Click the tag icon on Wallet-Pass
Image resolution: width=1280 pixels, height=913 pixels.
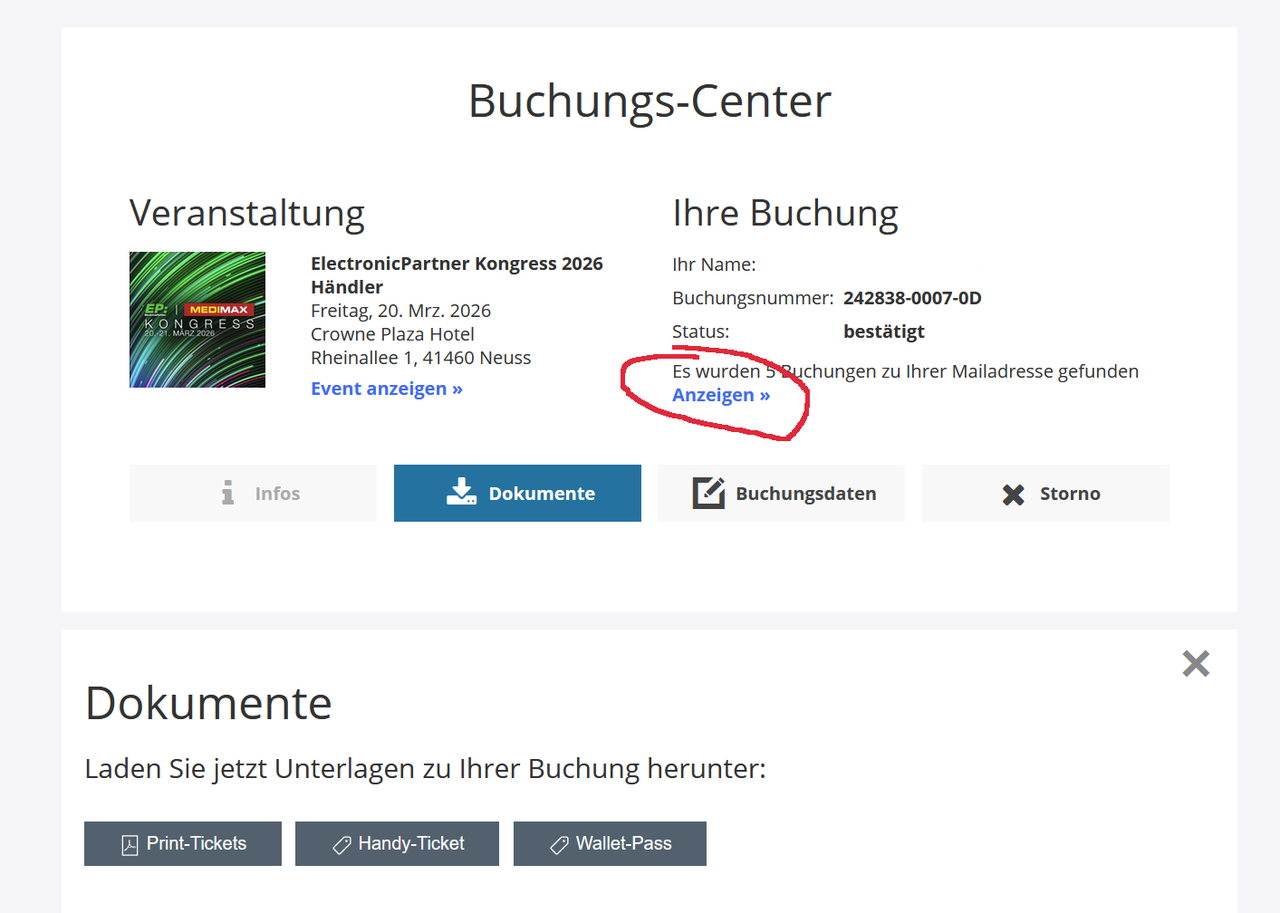coord(559,846)
